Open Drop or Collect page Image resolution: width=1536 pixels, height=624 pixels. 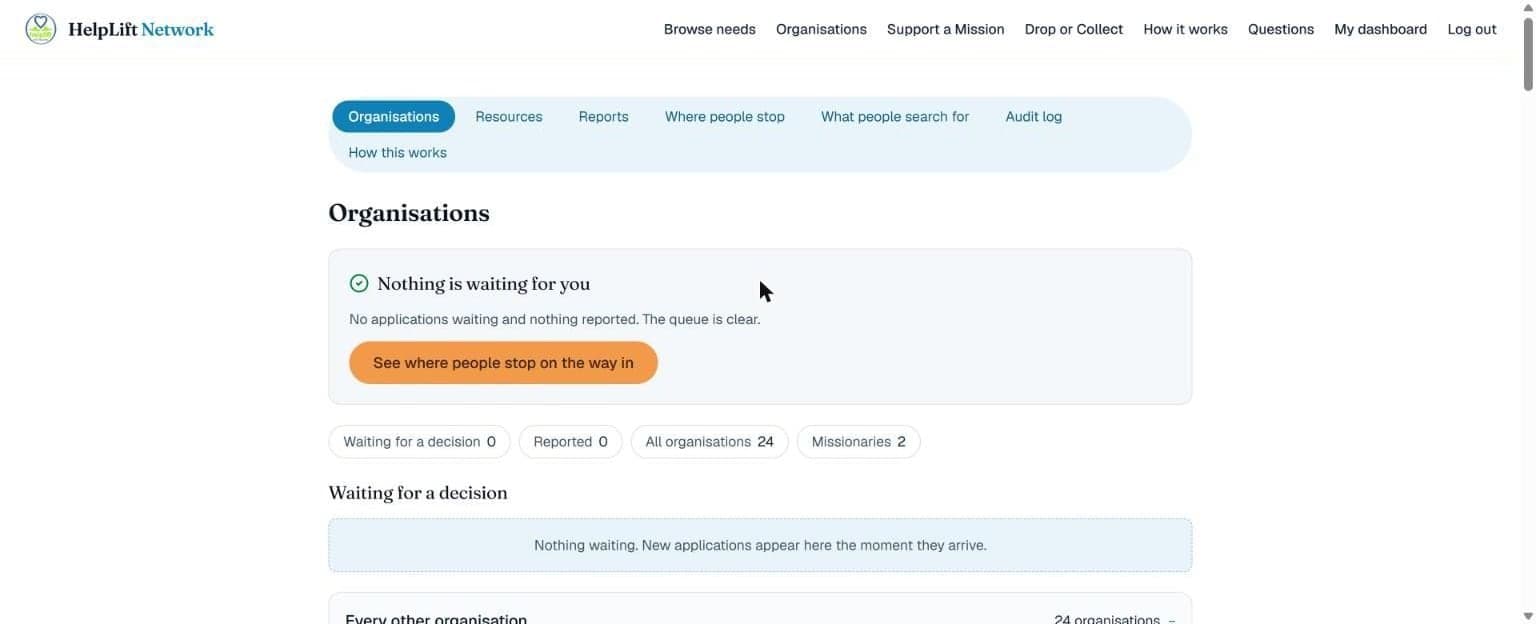1074,29
